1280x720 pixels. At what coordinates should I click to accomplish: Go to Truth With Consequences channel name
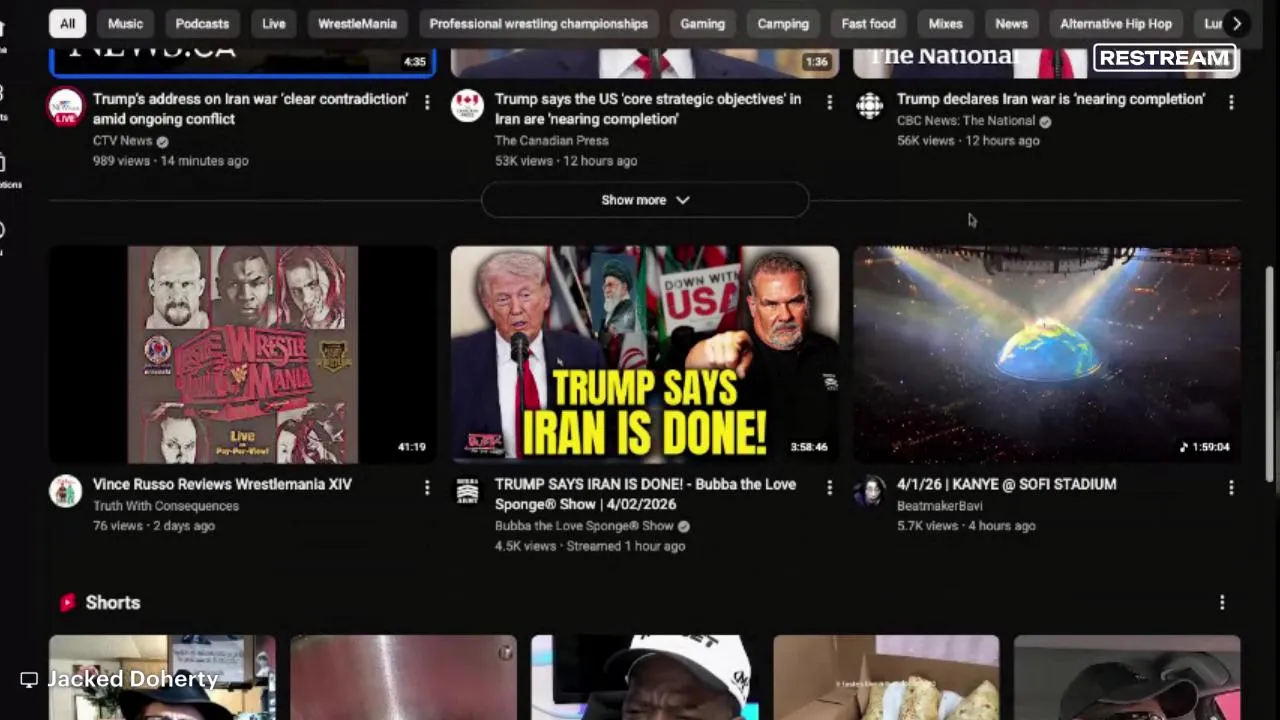[x=166, y=506]
